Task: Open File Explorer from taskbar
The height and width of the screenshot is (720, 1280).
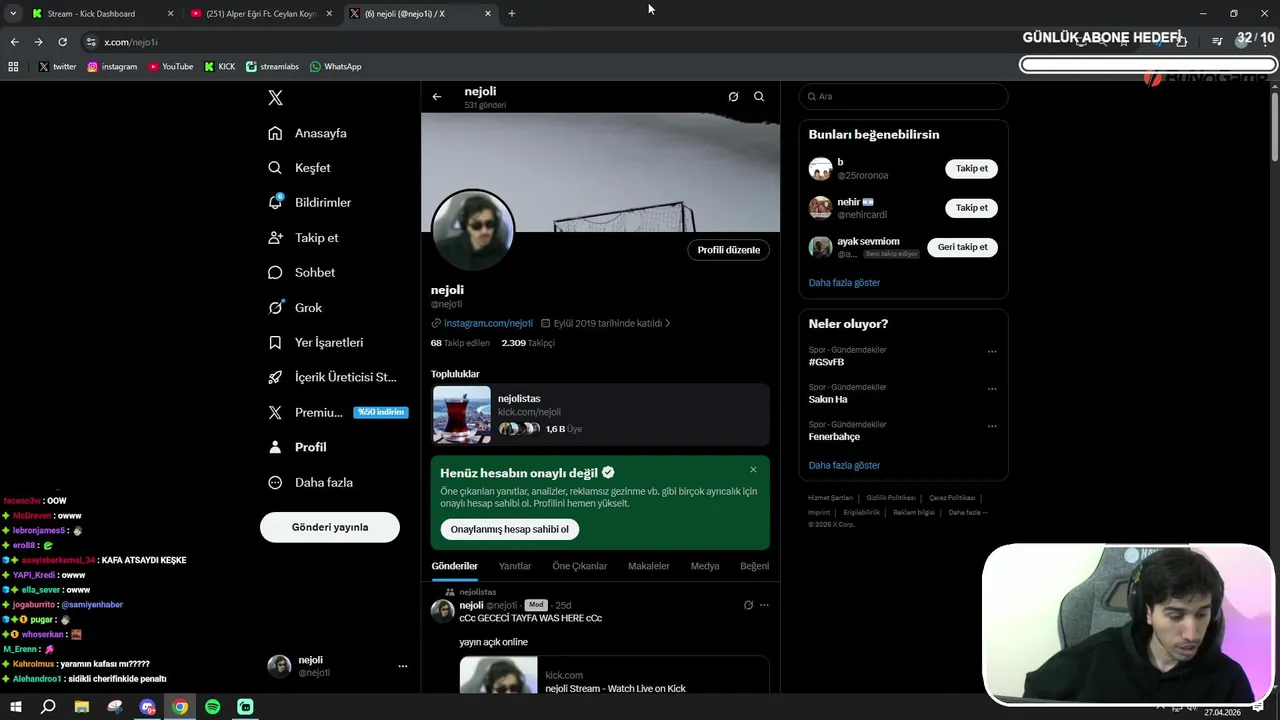Action: point(82,707)
